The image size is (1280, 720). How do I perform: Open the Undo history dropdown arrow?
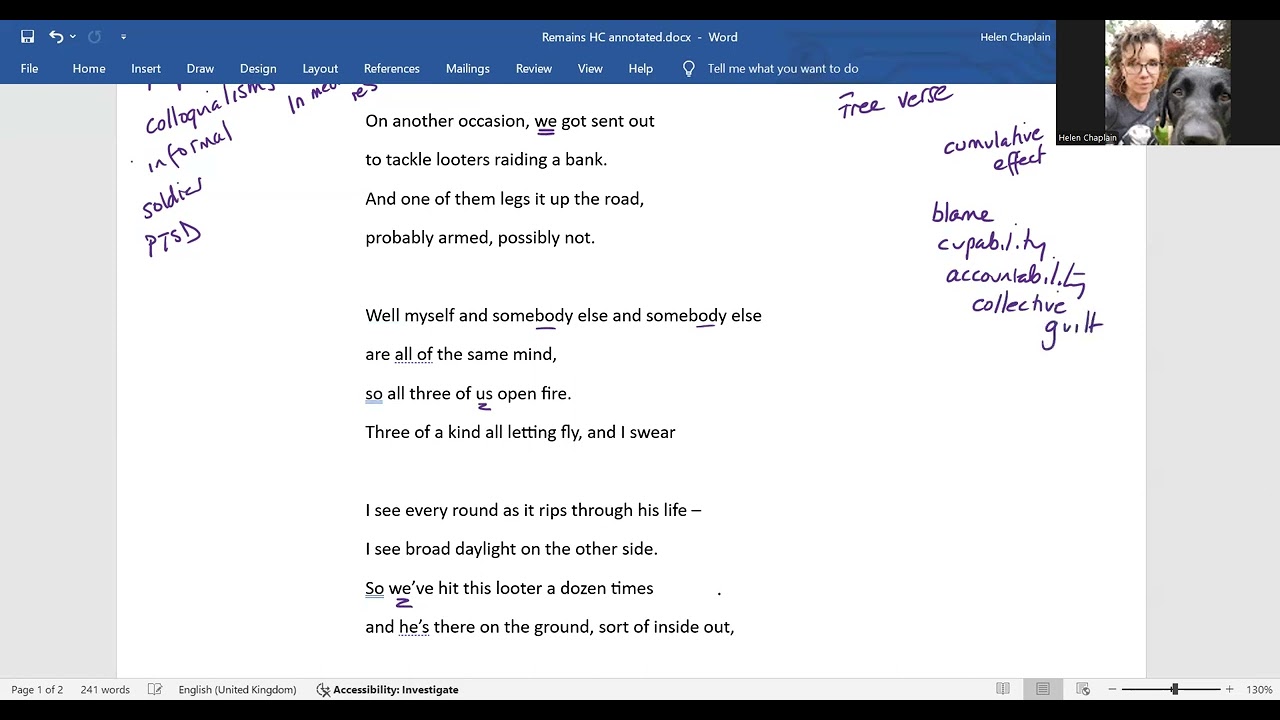73,37
